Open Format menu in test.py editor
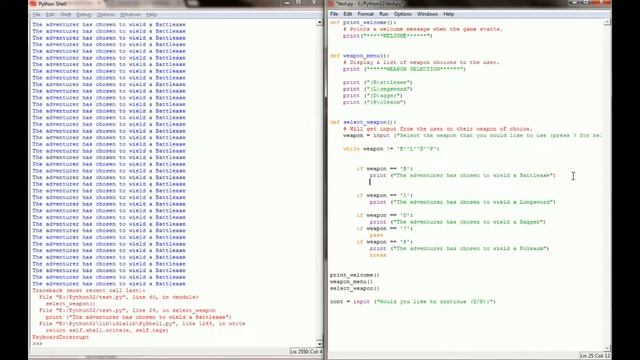This screenshot has width=640, height=360. coord(365,14)
